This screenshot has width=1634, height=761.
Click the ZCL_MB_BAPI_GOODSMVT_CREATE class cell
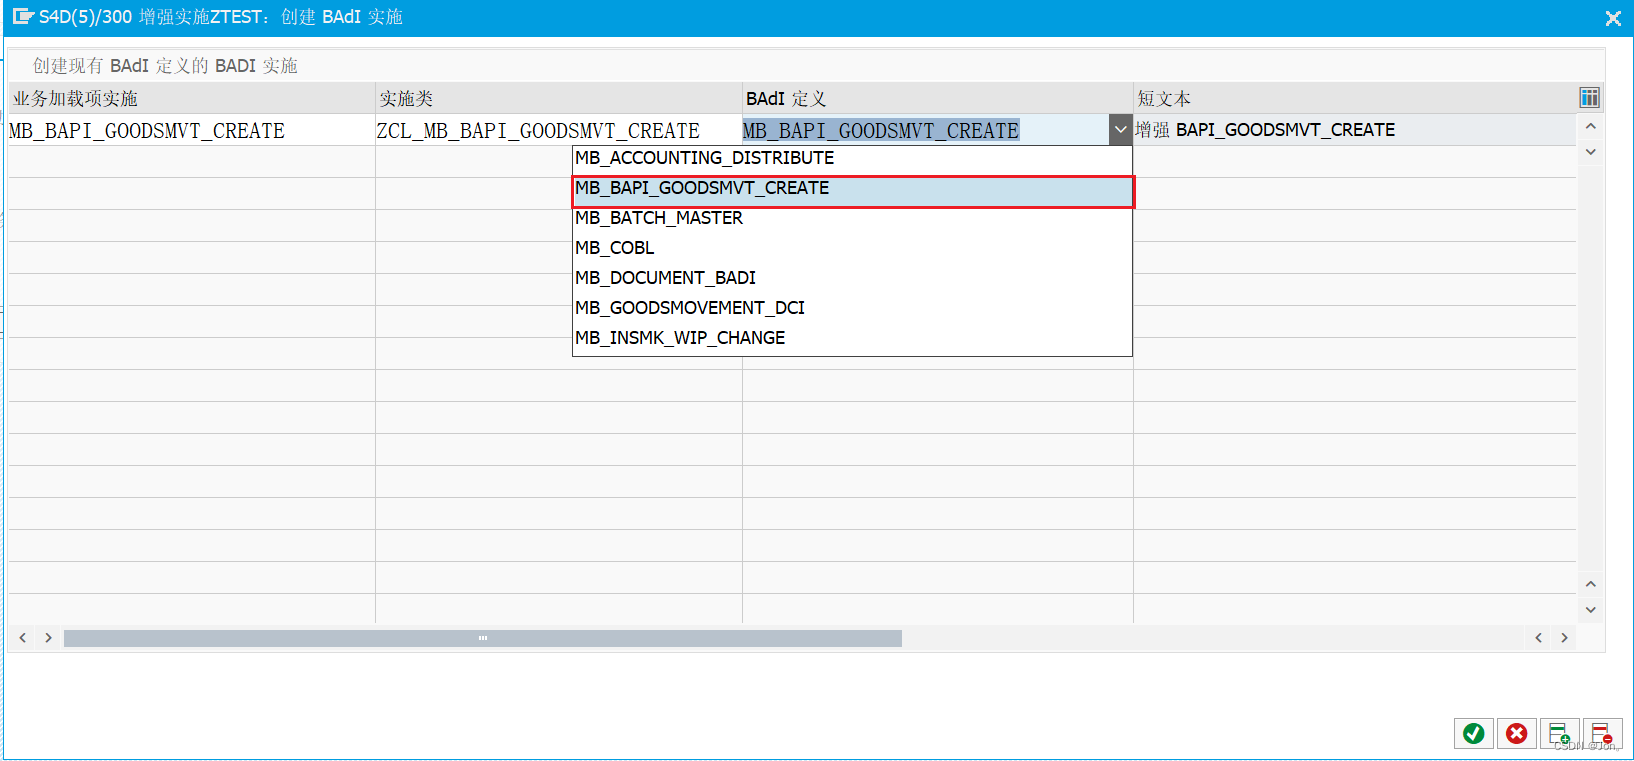559,130
